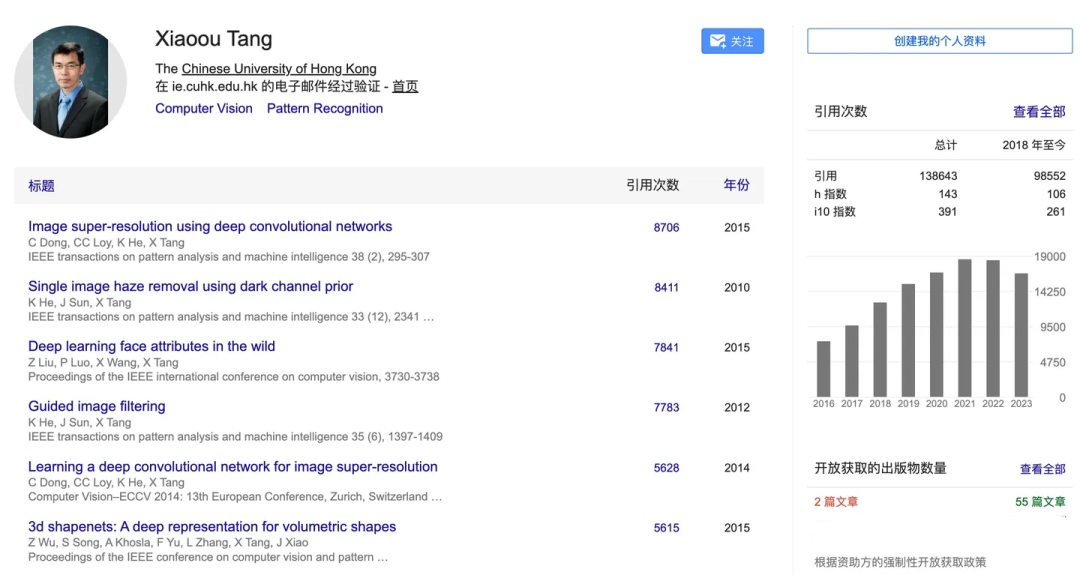Open 'Deep learning face attributes in the wild'

point(152,346)
